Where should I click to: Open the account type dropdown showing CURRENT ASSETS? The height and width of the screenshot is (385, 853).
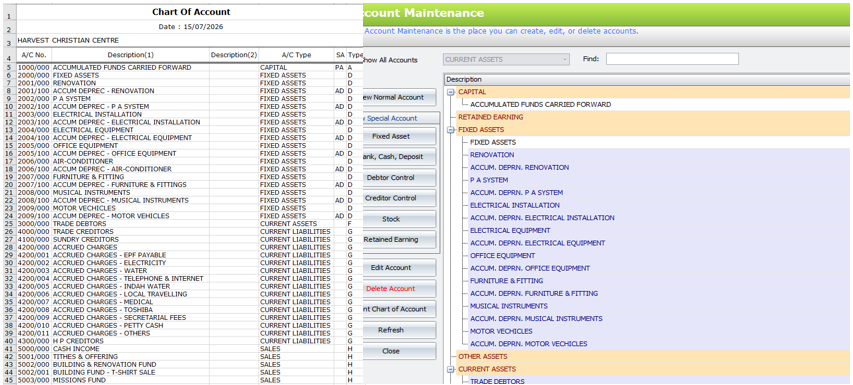click(x=506, y=59)
